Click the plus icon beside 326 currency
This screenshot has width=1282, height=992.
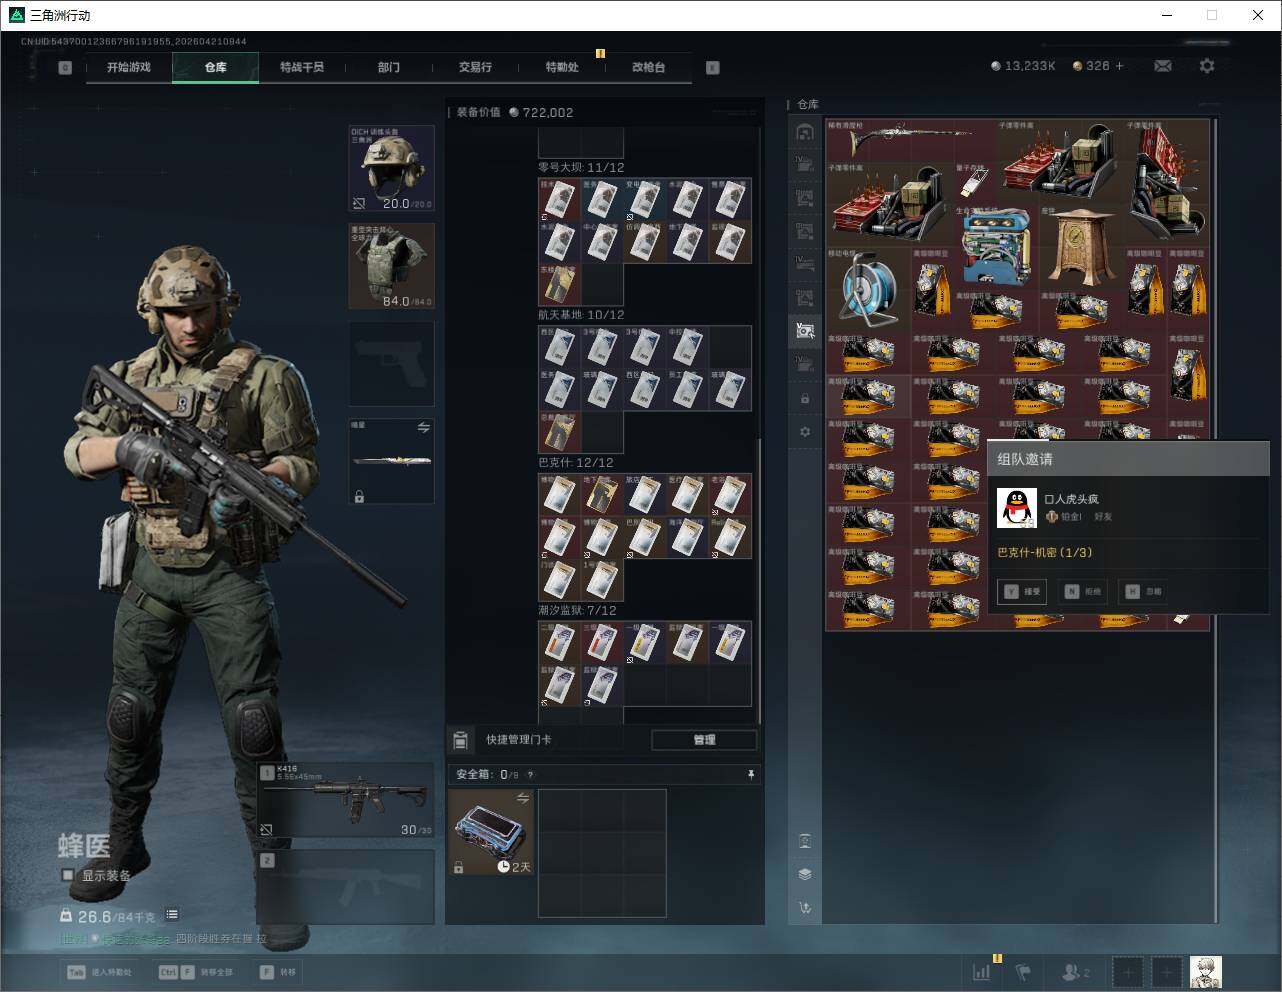pyautogui.click(x=1119, y=66)
